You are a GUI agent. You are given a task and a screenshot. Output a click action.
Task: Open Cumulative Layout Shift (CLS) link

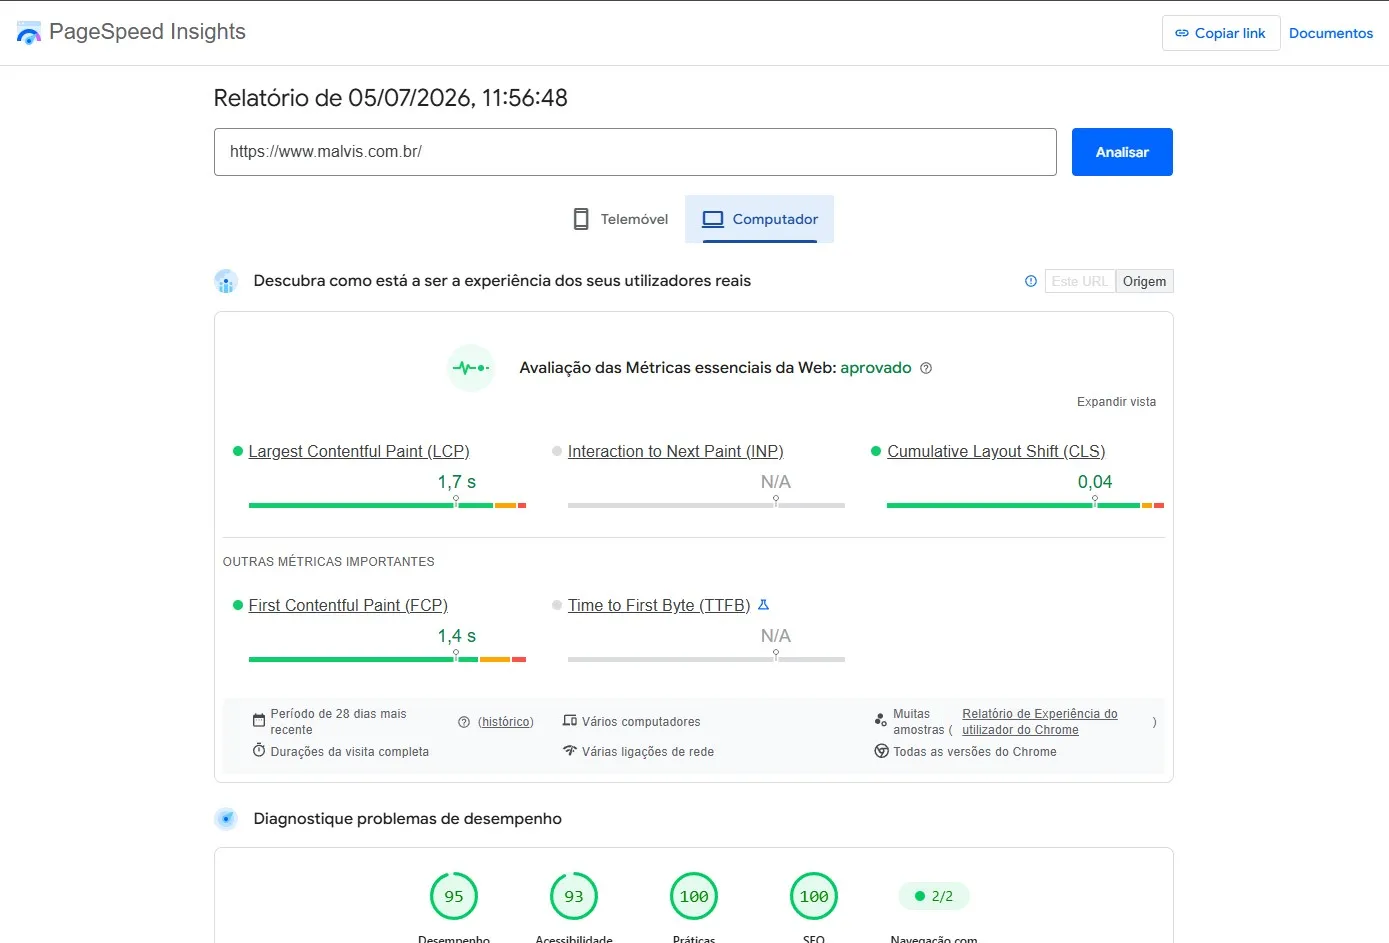pyautogui.click(x=996, y=452)
